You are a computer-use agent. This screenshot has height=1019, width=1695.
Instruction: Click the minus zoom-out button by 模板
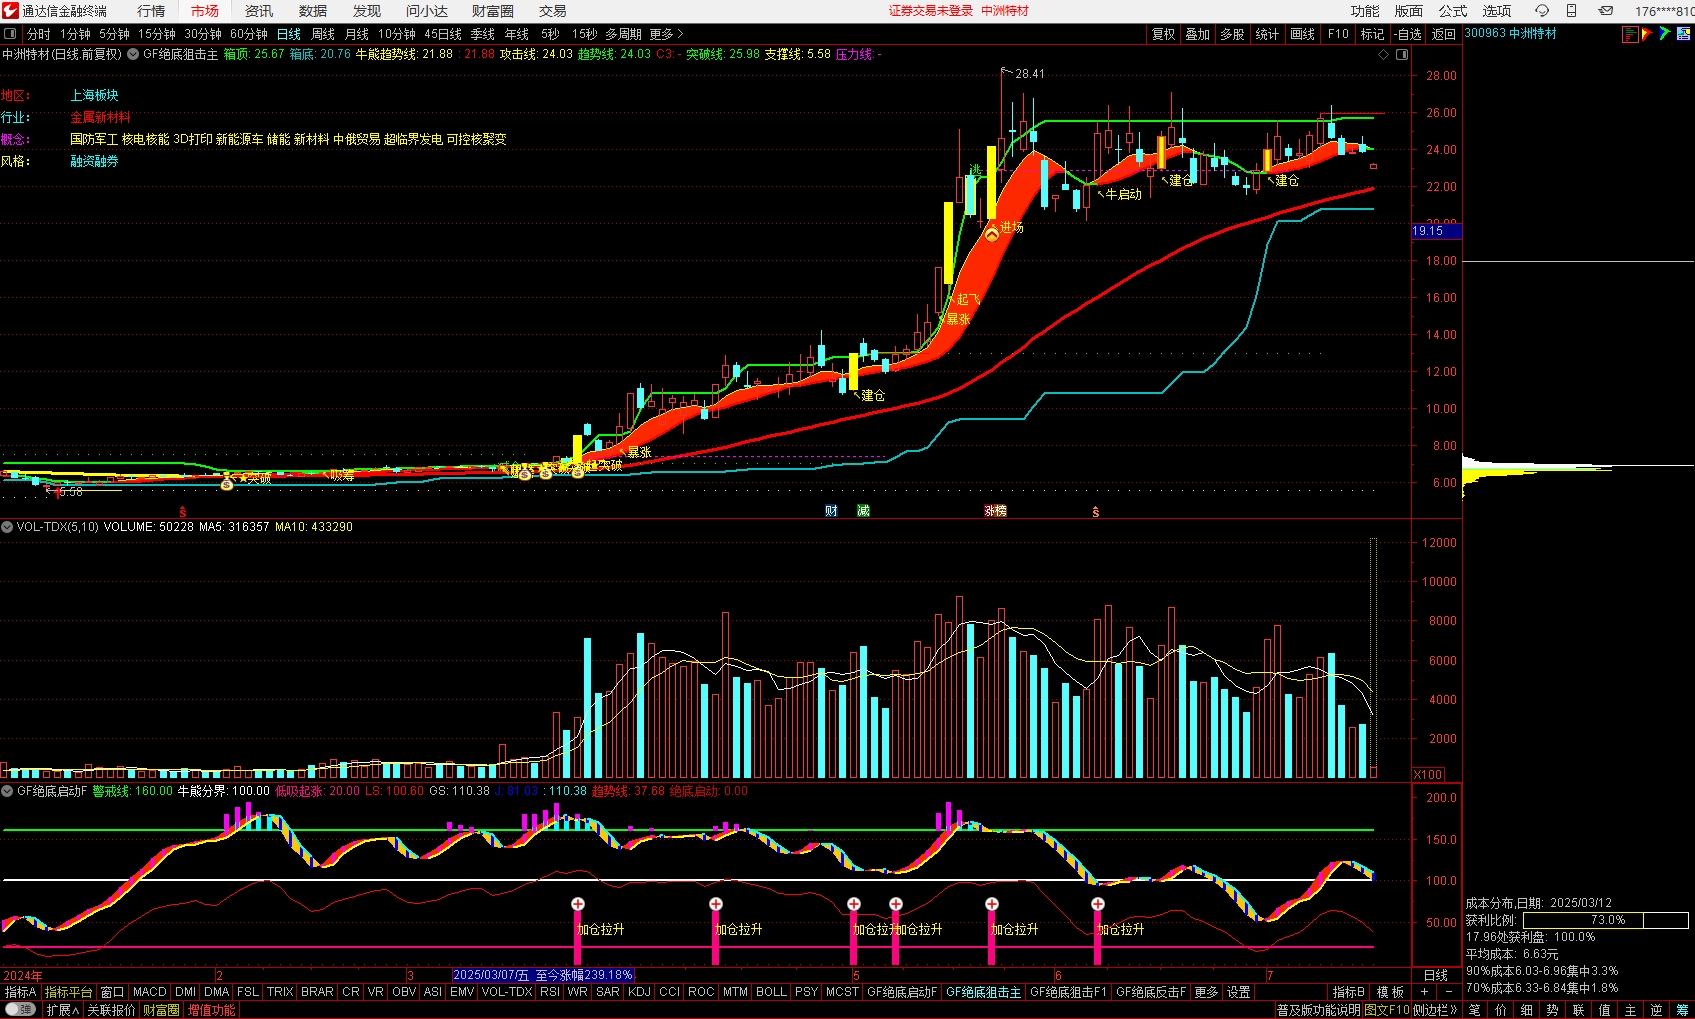tap(1448, 992)
